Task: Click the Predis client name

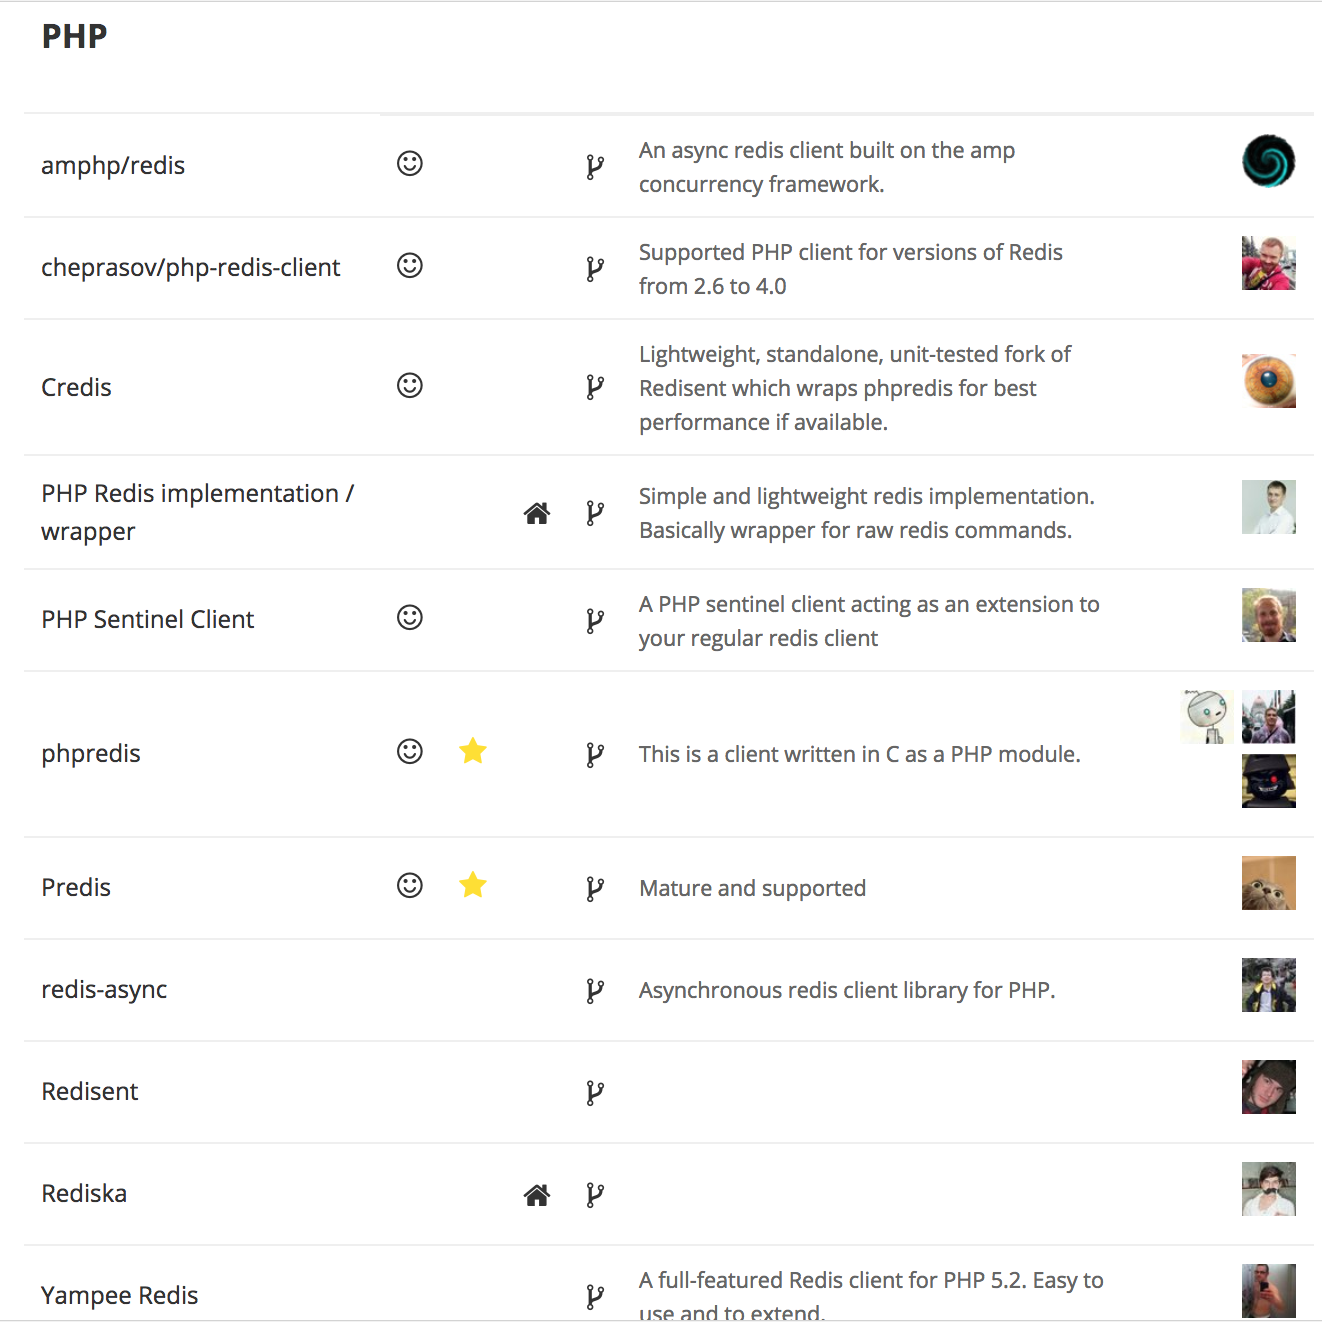Action: tap(76, 887)
